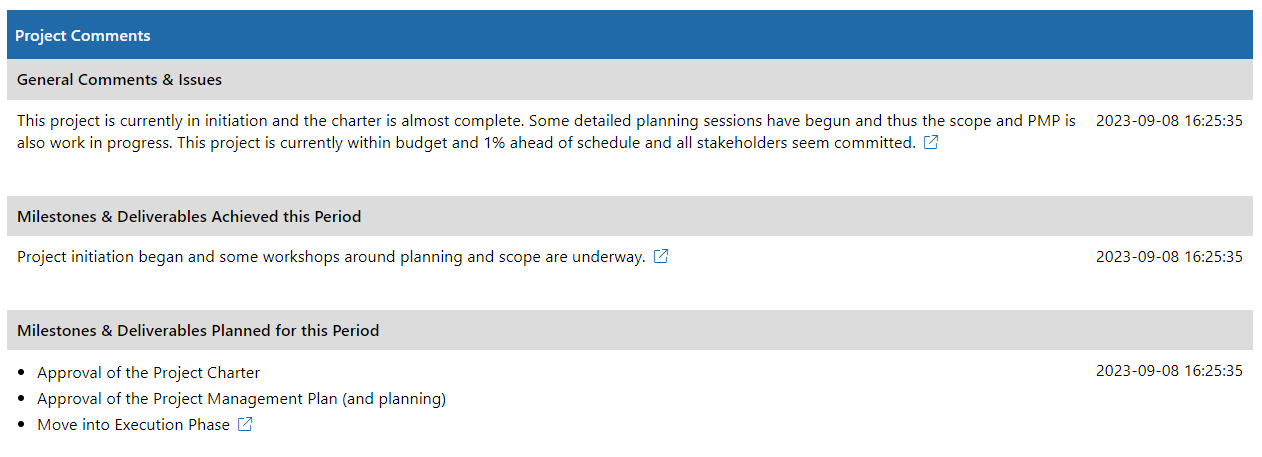Click the Approval of the Project Charter item
The width and height of the screenshot is (1262, 457).
click(x=148, y=372)
